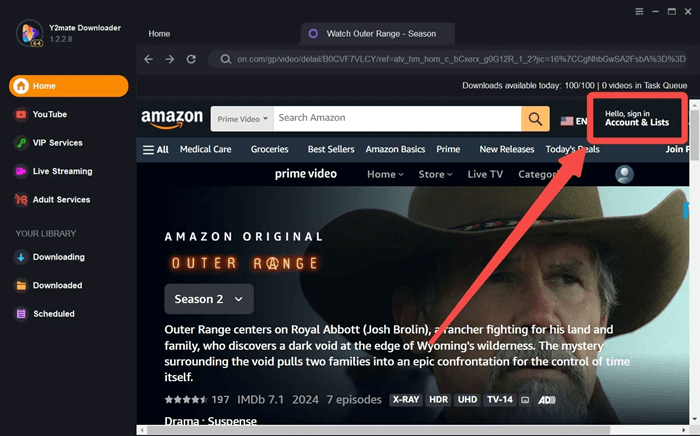Click the star rating for Outer Range
Screen dimensions: 700x436
click(x=186, y=399)
